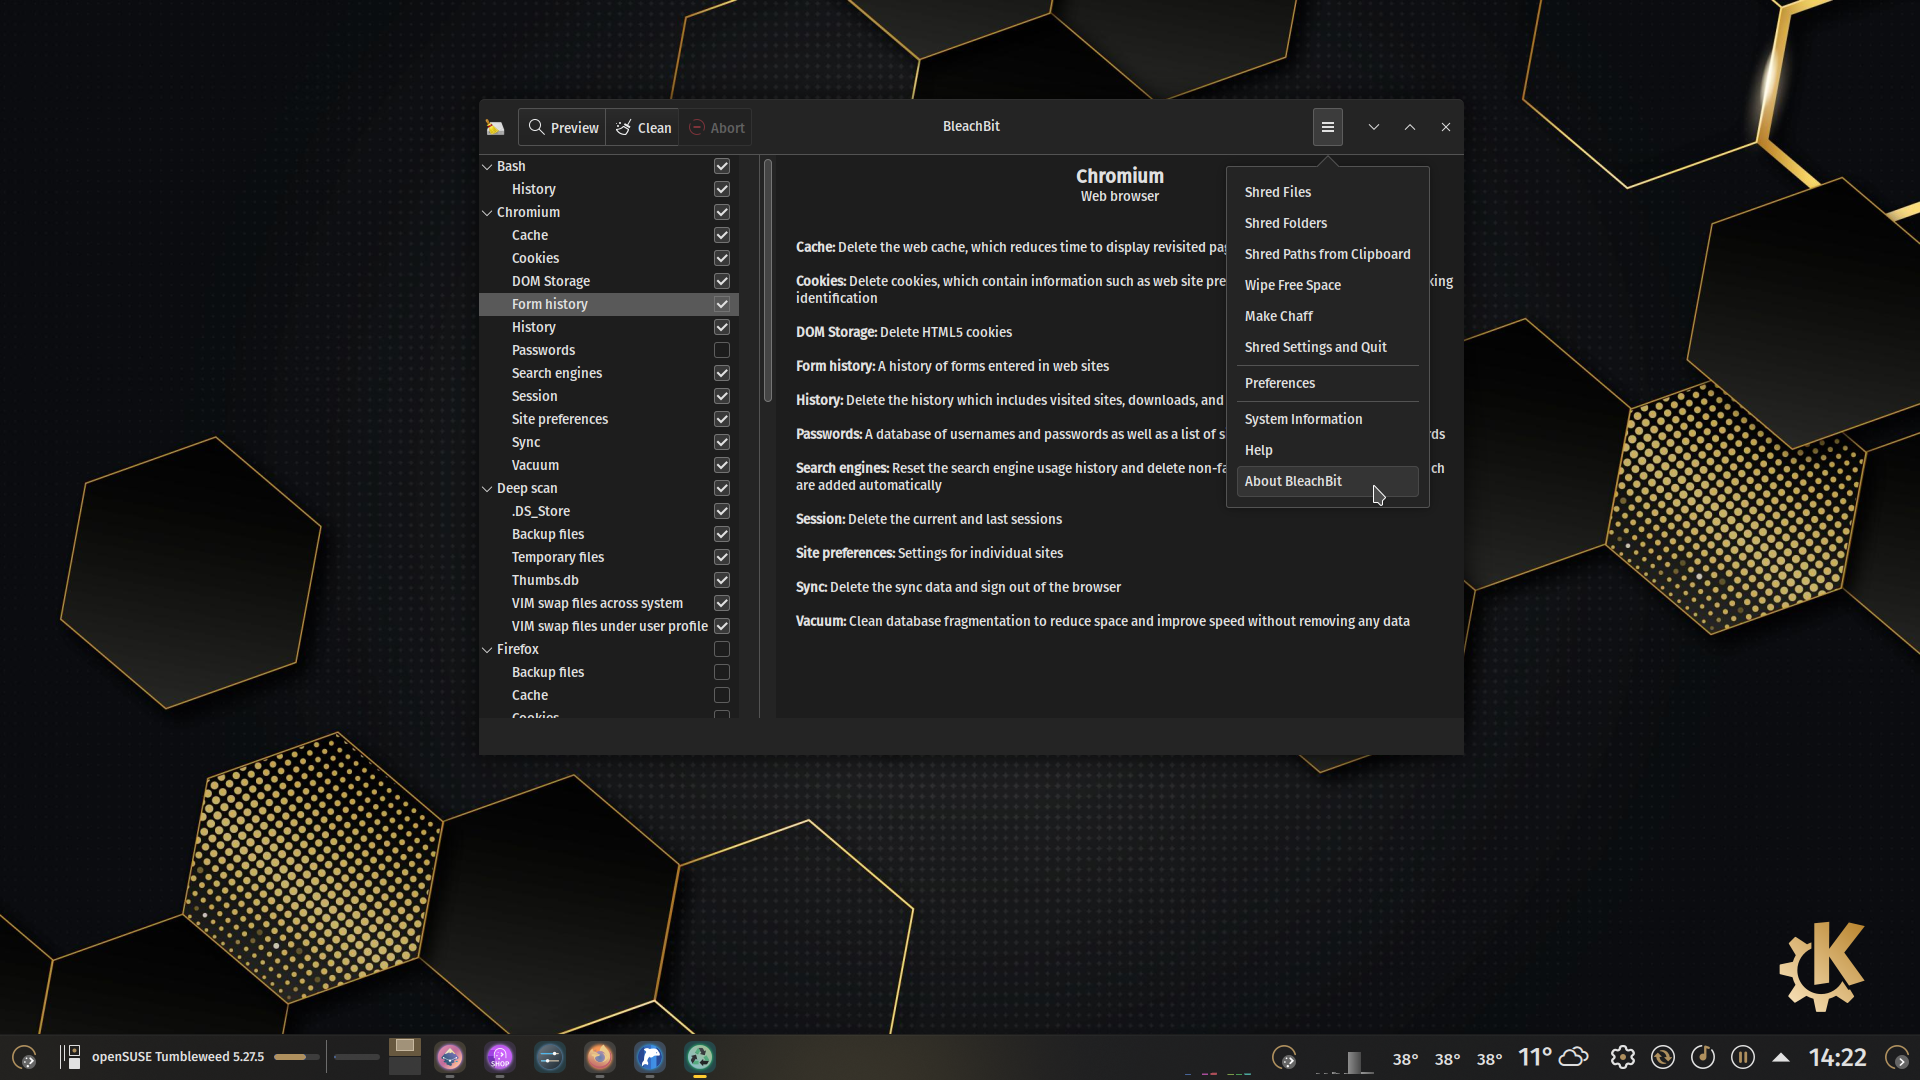Viewport: 1920px width, 1080px height.
Task: Toggle the Search engines checkbox
Action: click(722, 373)
